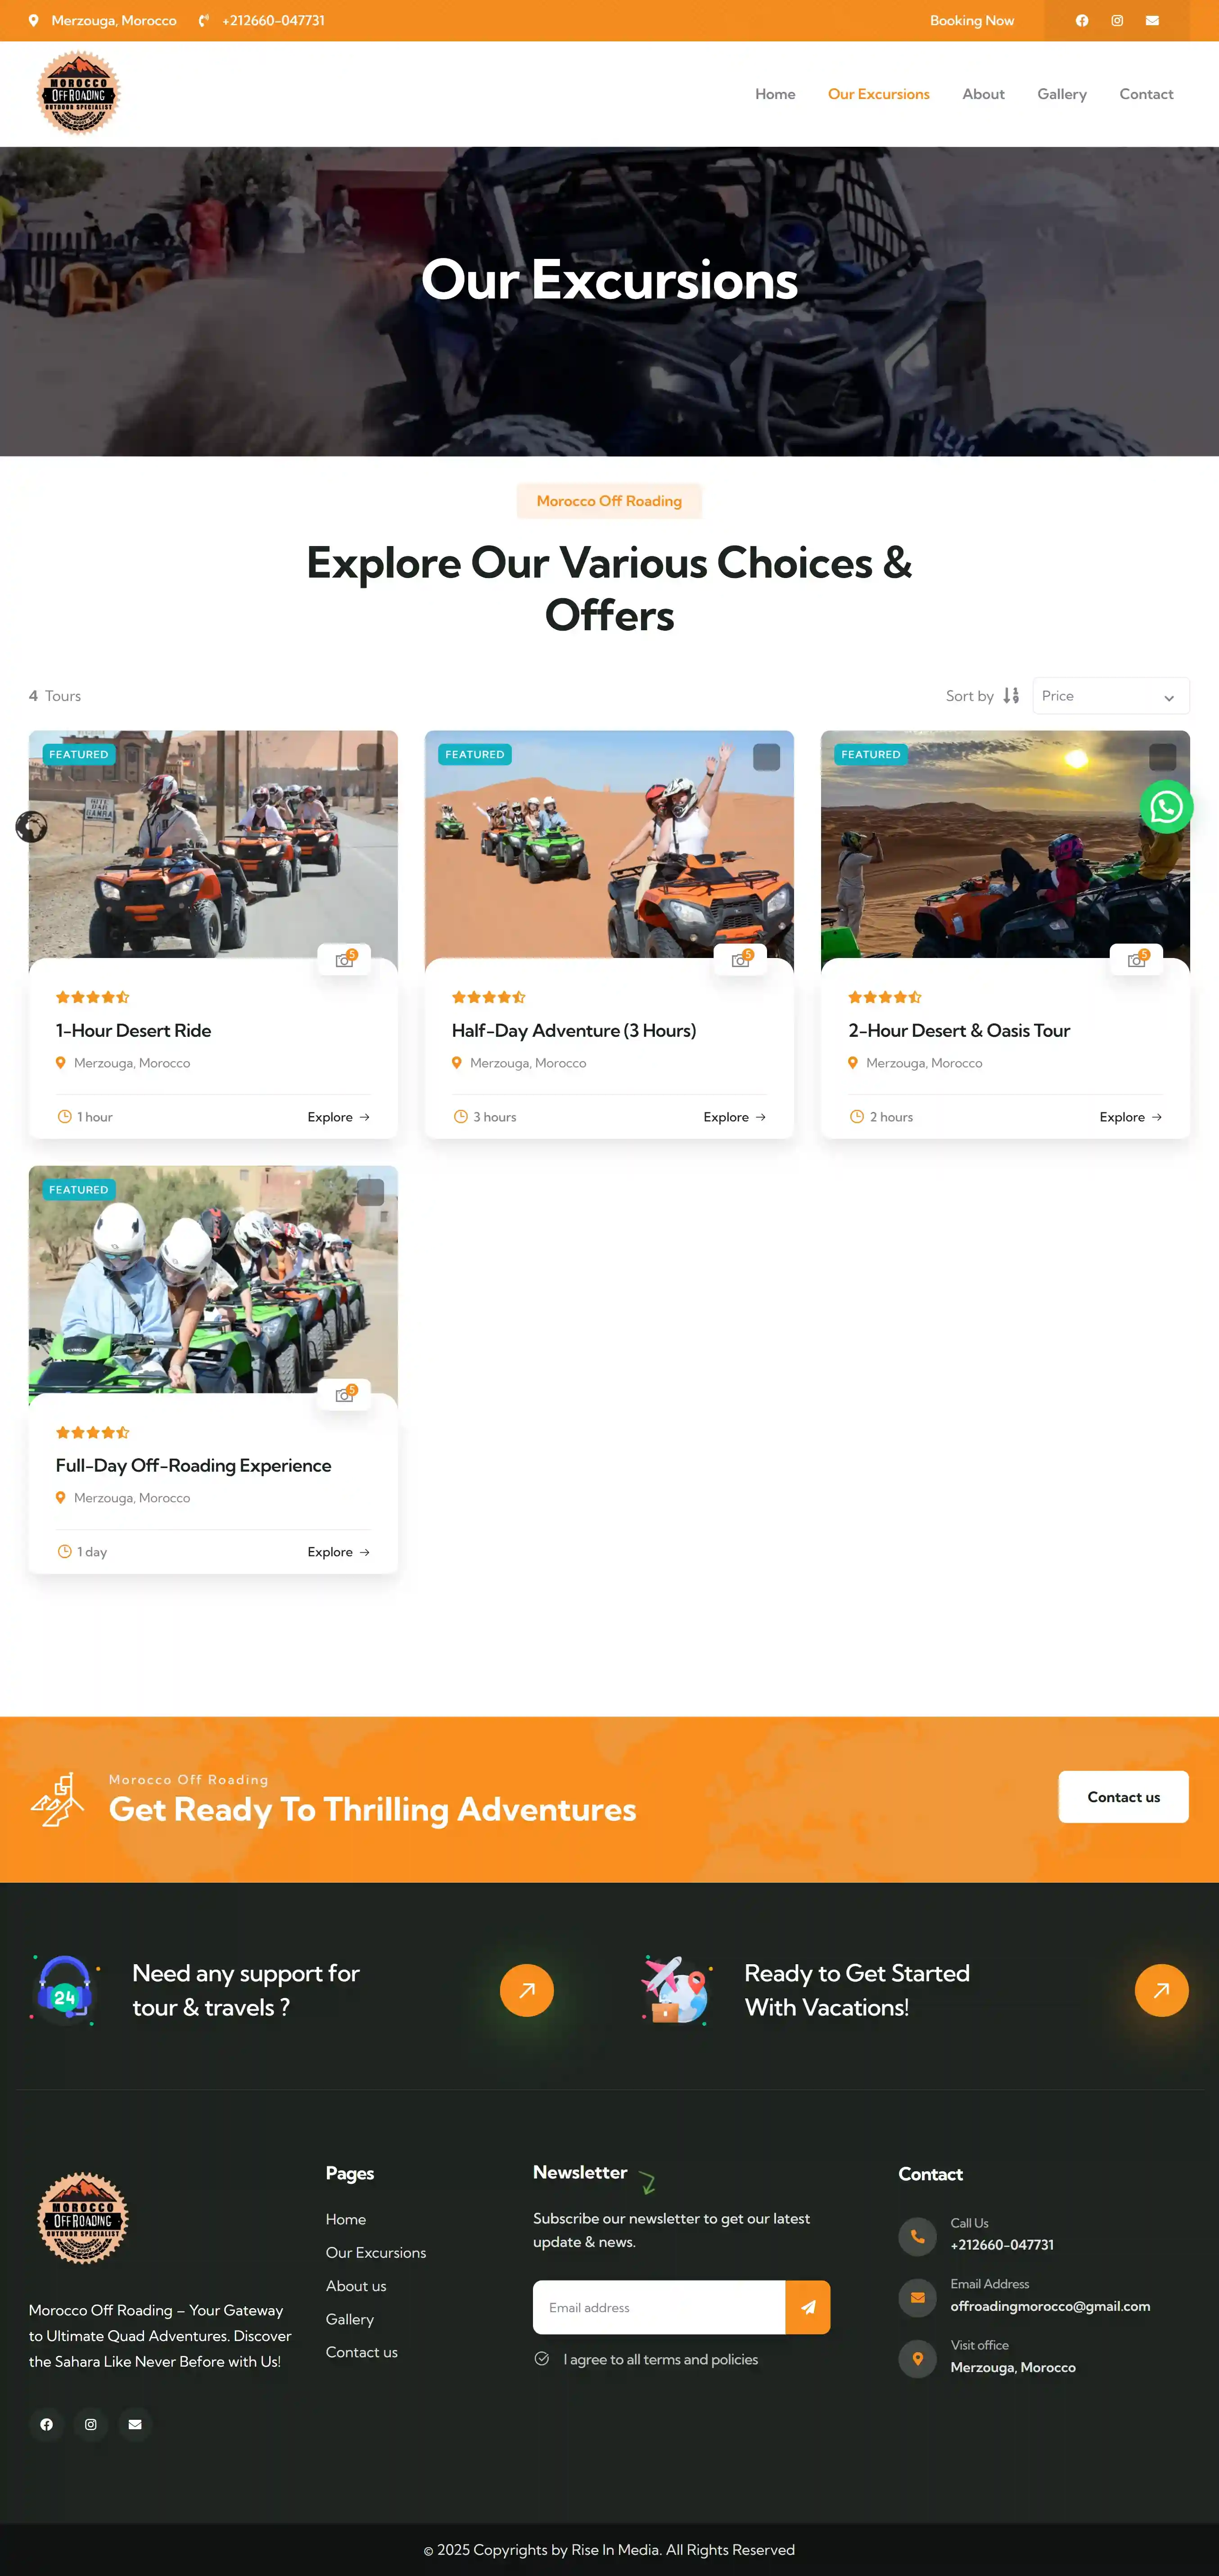Go to the About menu item
The width and height of the screenshot is (1219, 2576).
pos(983,94)
